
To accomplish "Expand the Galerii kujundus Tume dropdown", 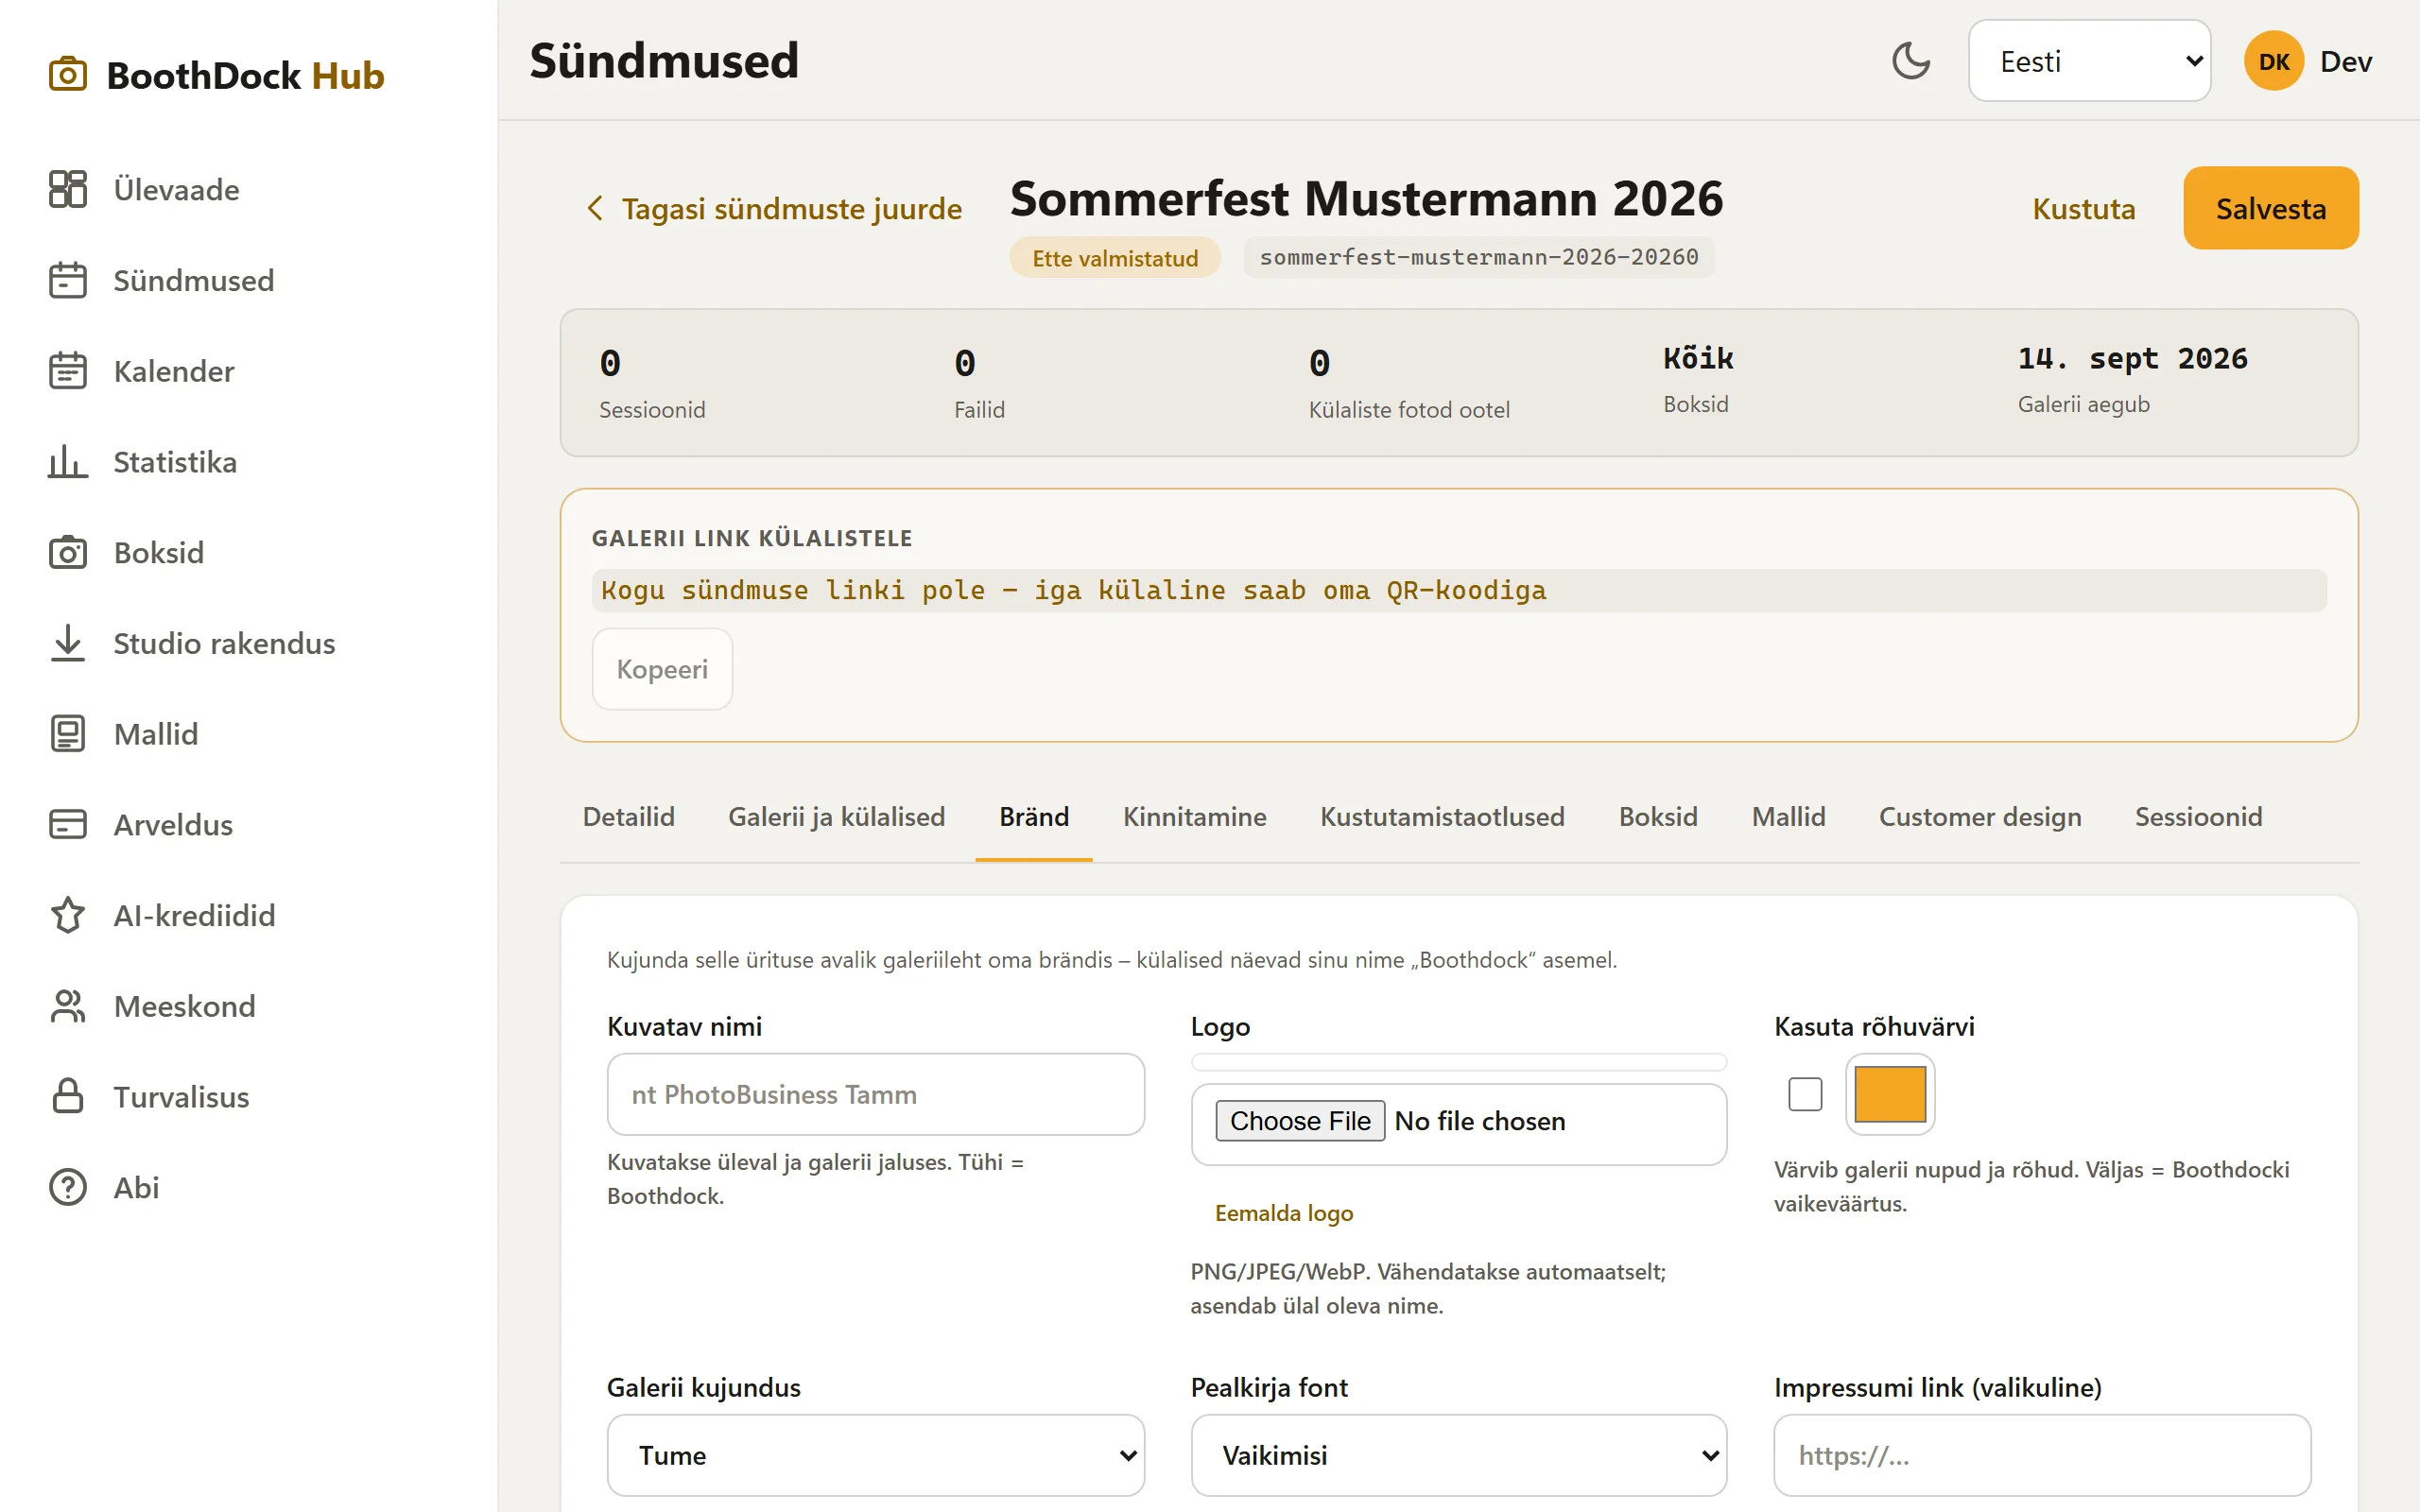I will (x=876, y=1454).
